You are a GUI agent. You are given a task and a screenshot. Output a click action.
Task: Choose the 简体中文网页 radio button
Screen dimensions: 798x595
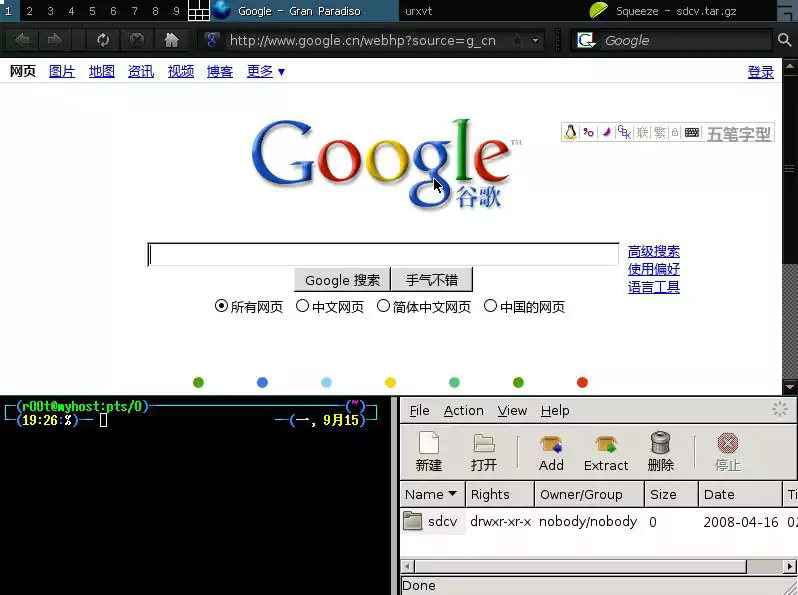pos(384,306)
